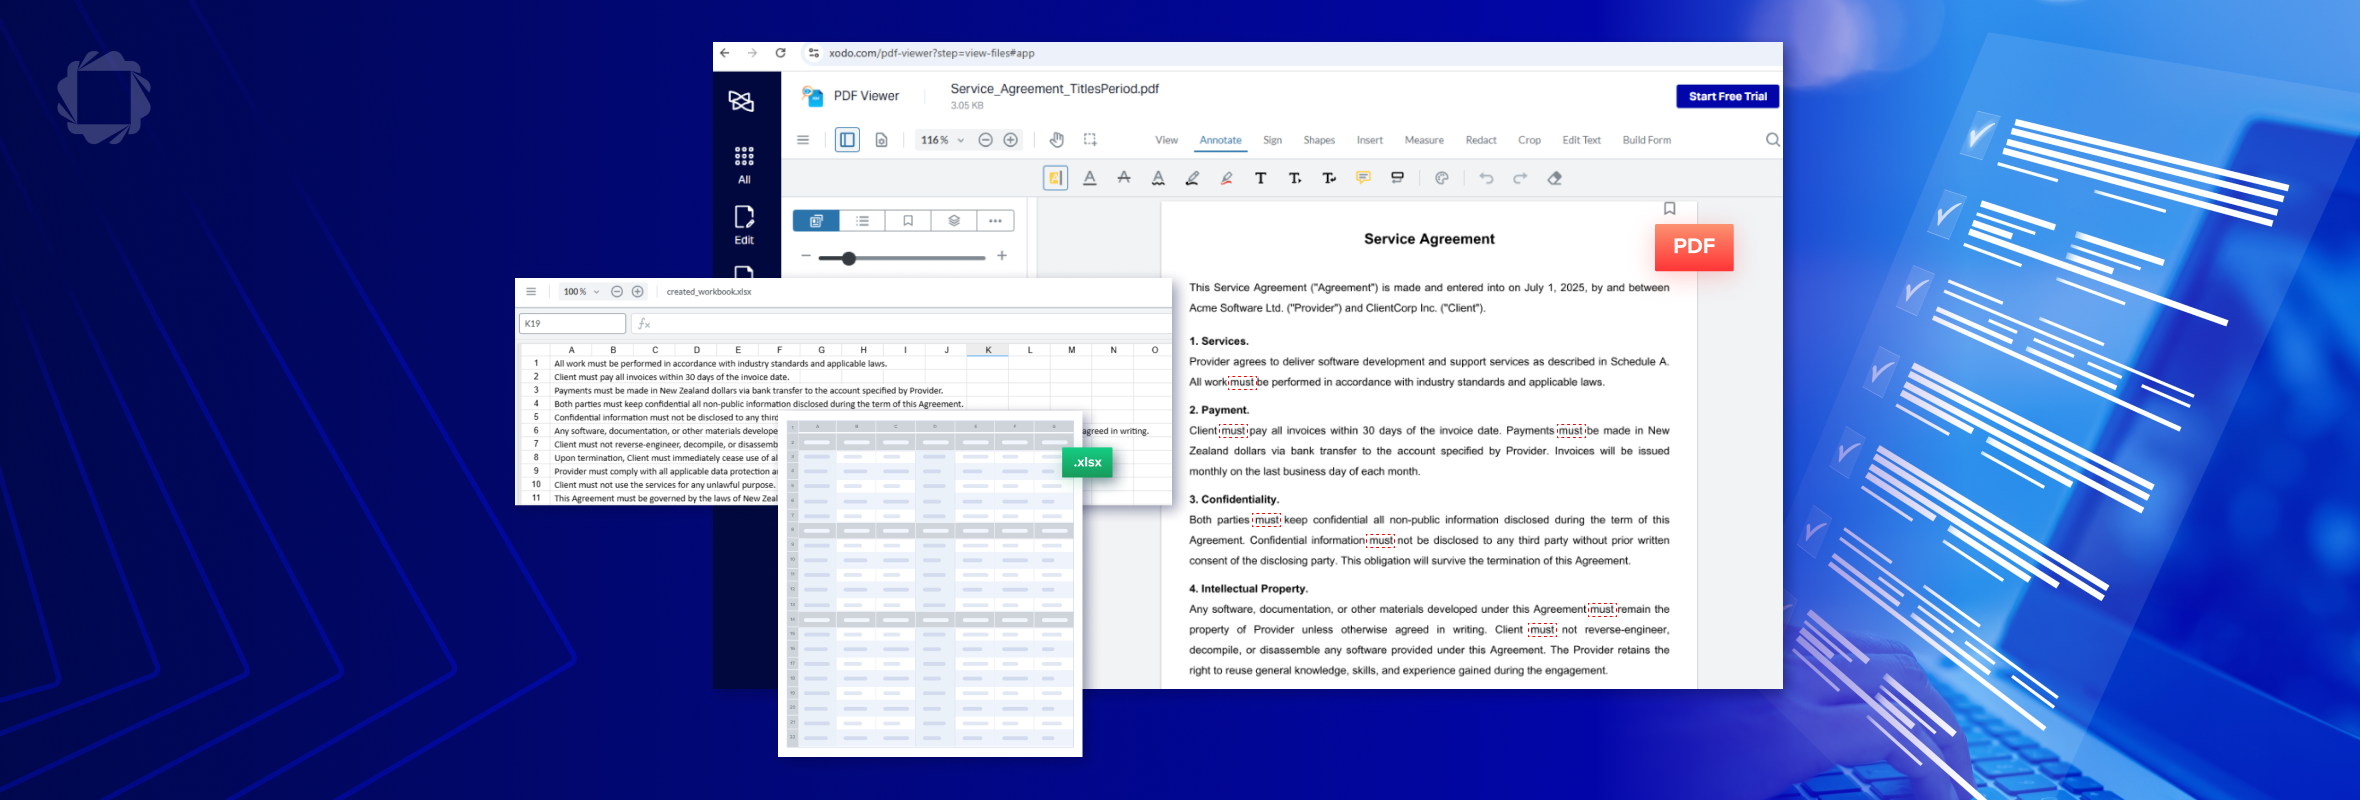
Task: Open more panel options (three dots)
Action: click(995, 221)
